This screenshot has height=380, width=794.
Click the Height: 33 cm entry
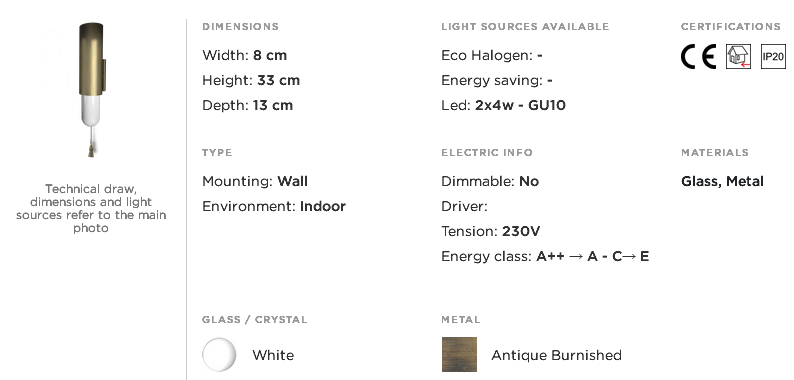(x=251, y=81)
